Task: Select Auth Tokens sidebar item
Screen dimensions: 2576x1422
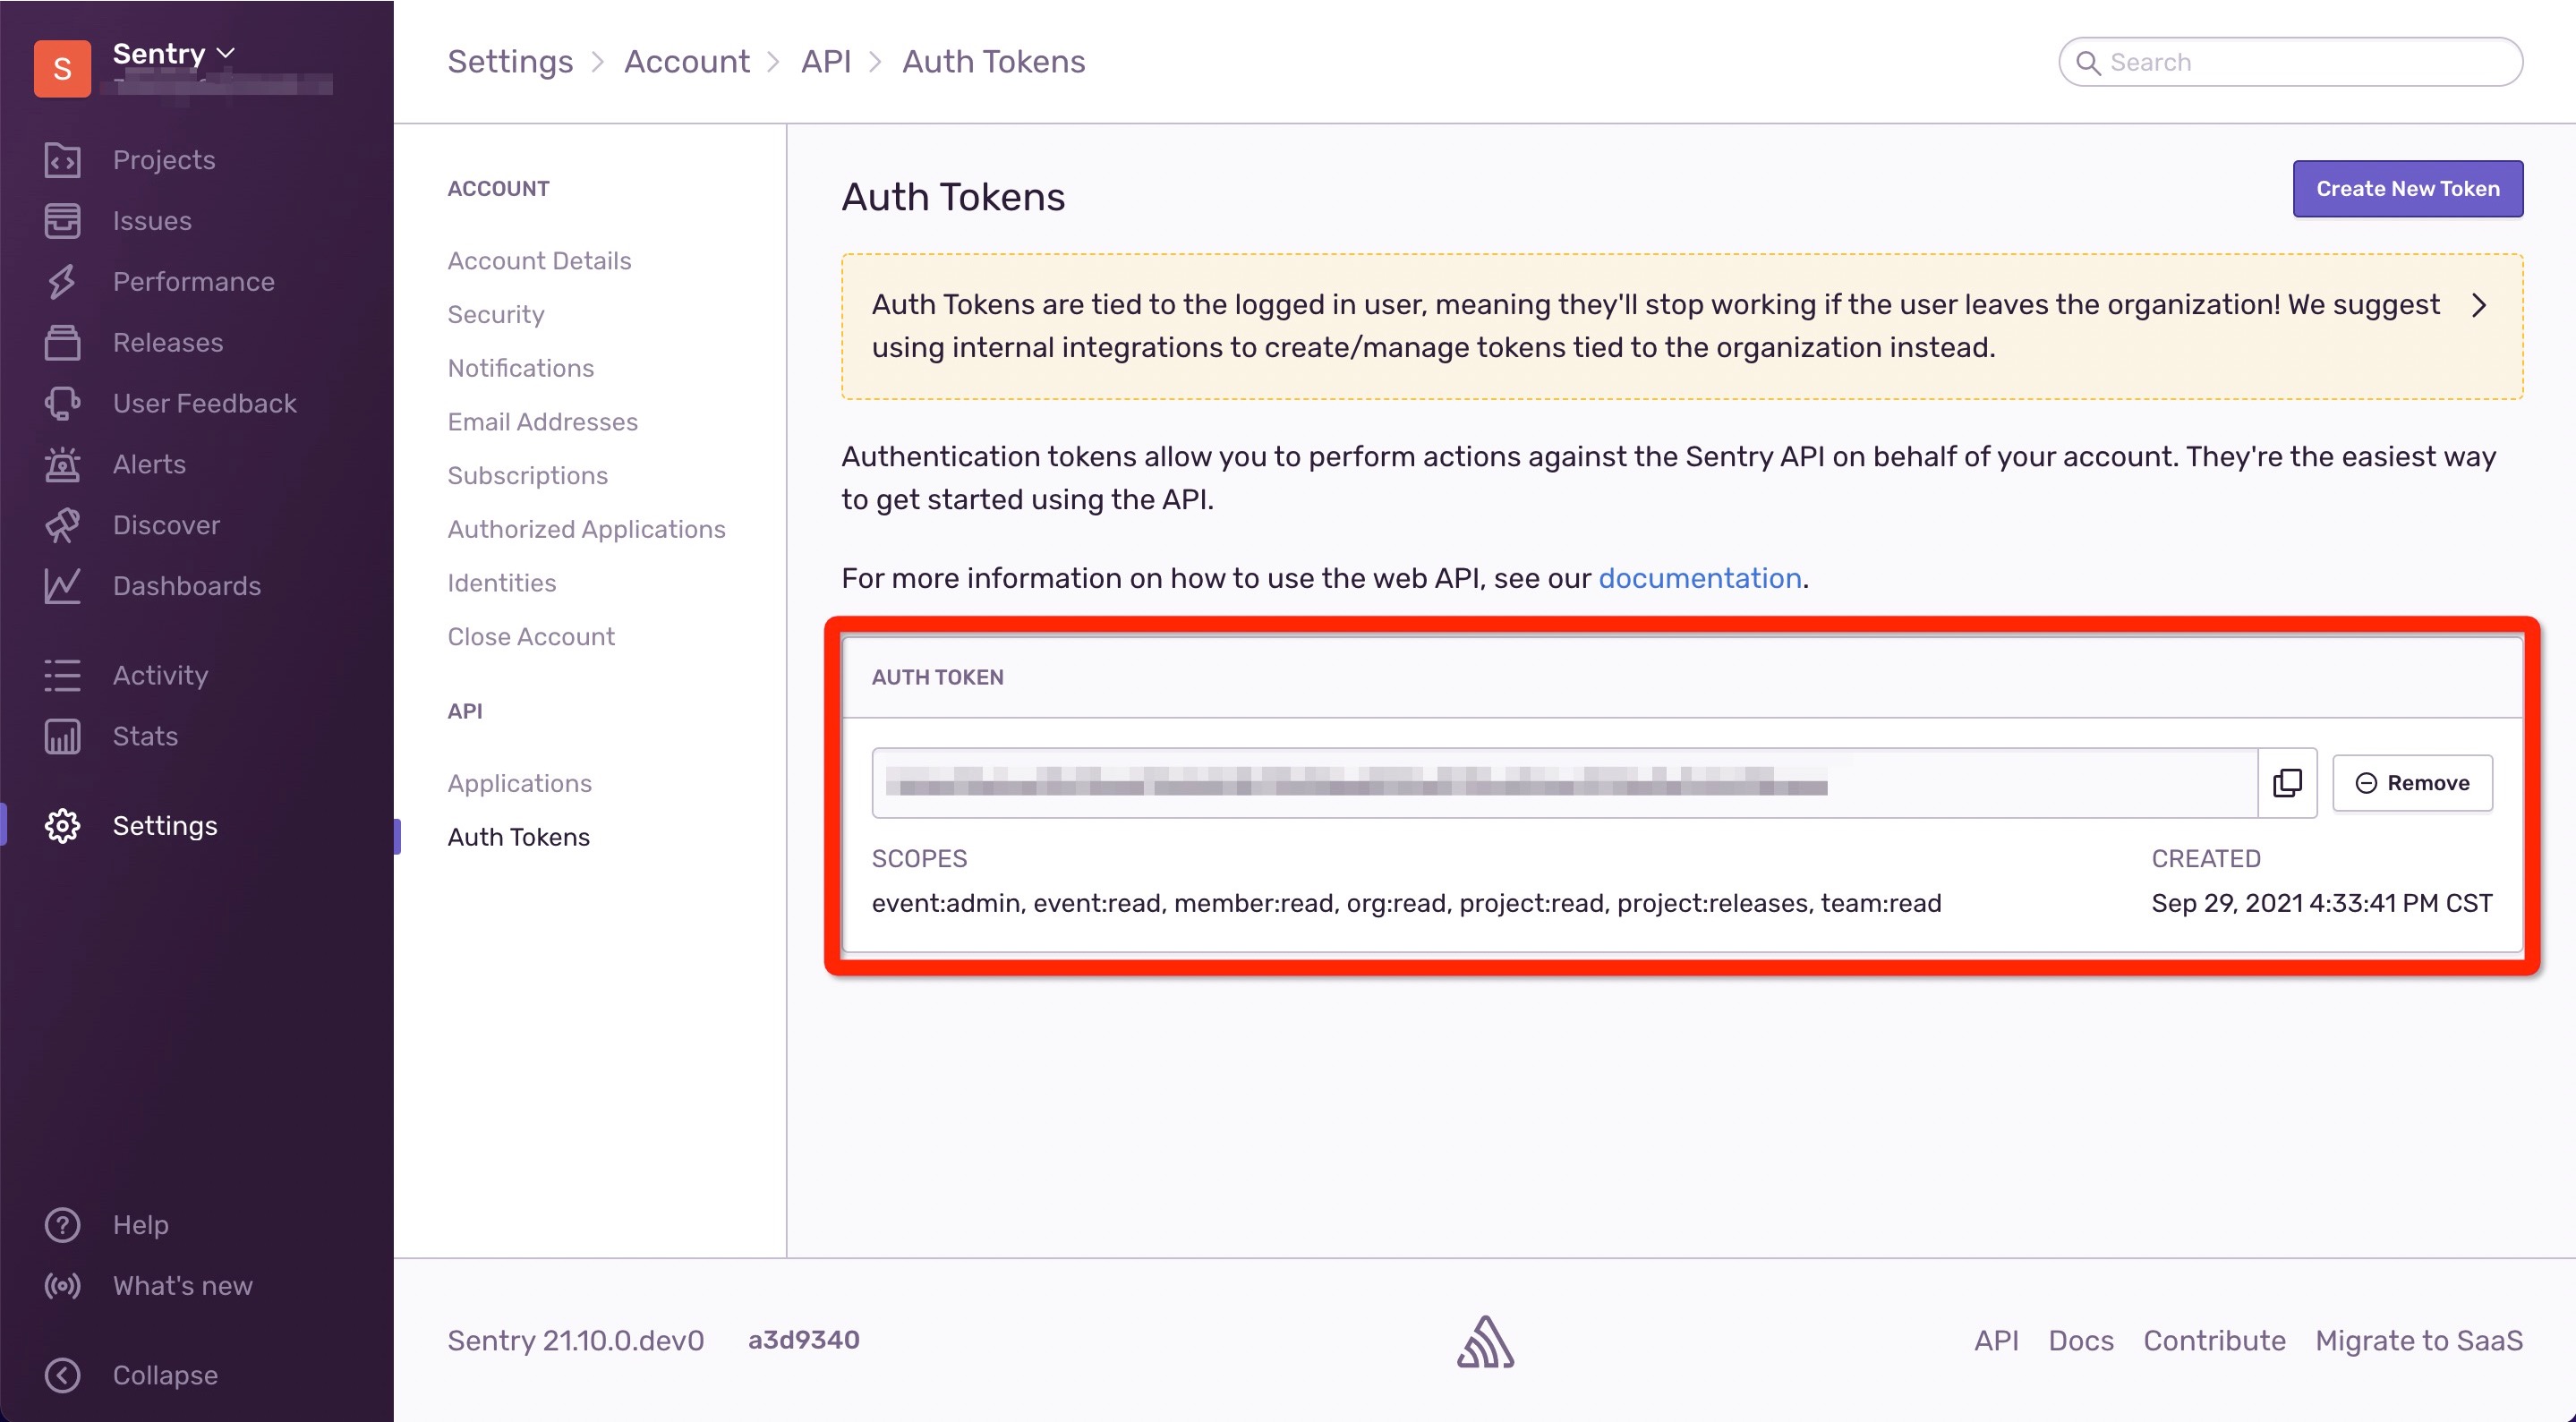Action: coord(518,835)
